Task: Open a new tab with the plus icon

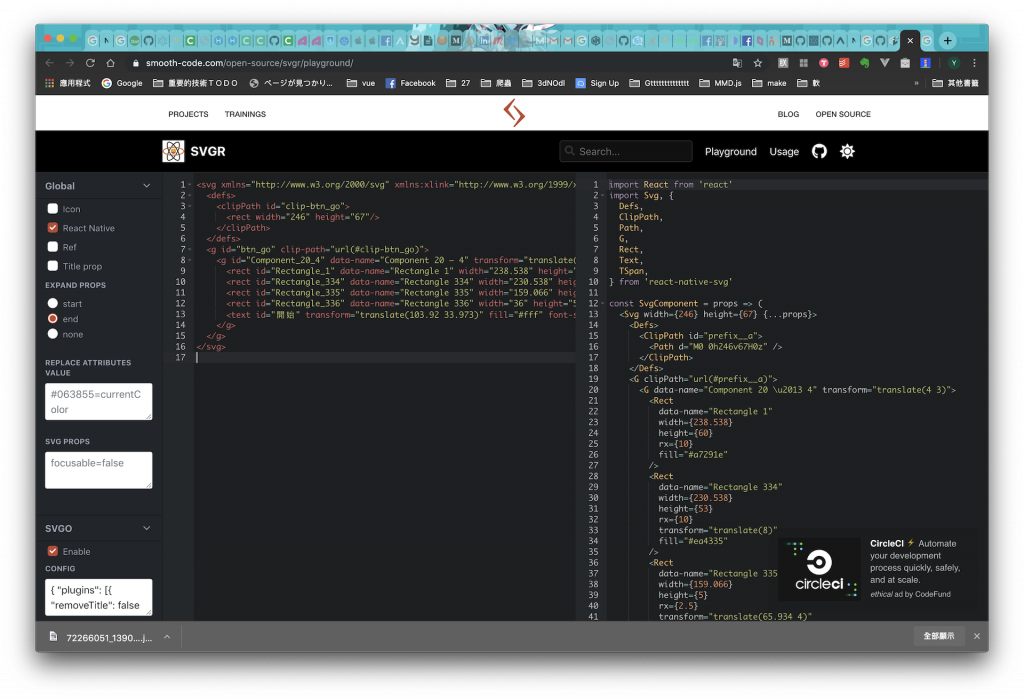Action: 948,41
